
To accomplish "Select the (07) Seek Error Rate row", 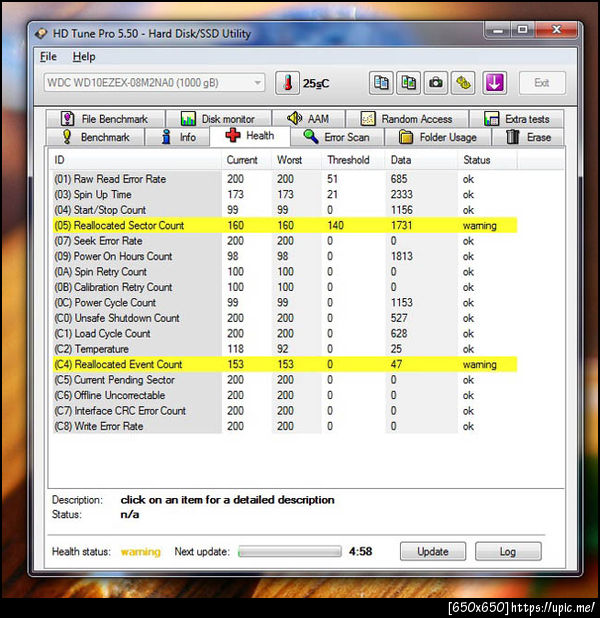I will tap(285, 241).
